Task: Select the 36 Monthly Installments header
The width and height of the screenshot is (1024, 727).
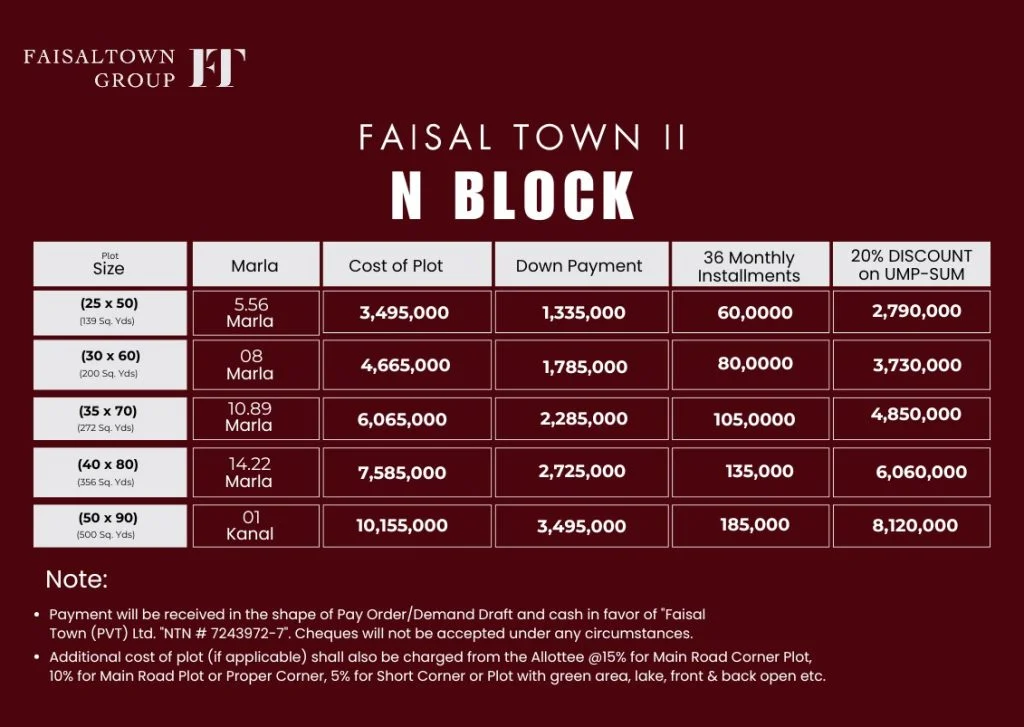Action: (749, 266)
